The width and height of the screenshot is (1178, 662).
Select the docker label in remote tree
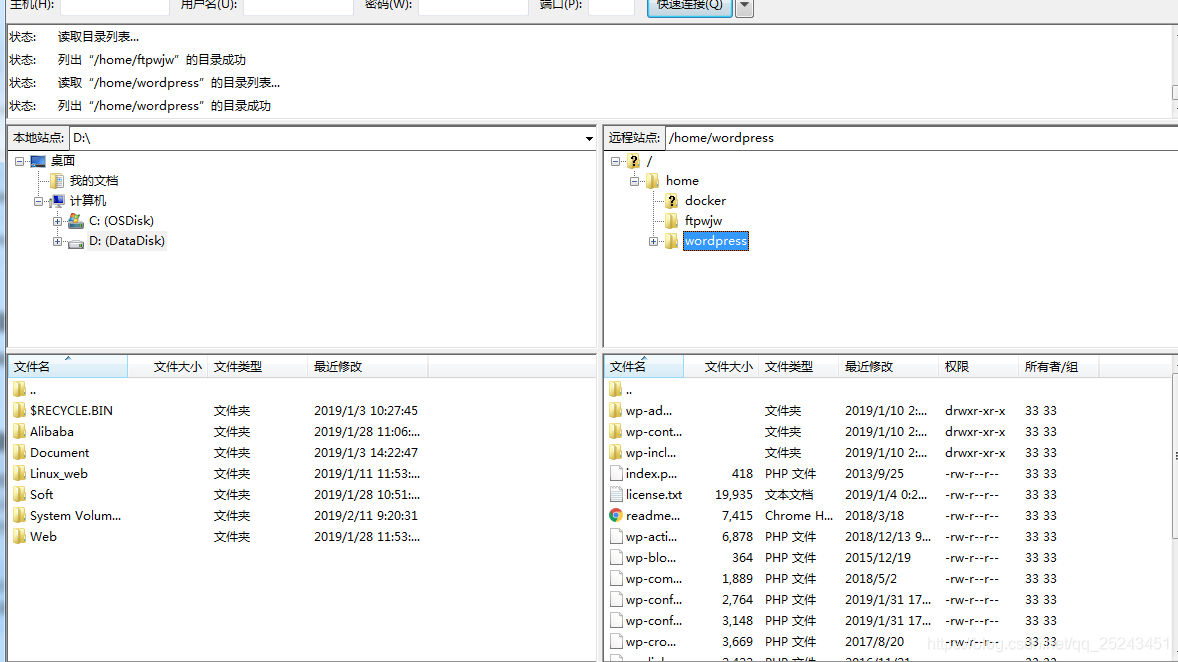click(x=705, y=201)
